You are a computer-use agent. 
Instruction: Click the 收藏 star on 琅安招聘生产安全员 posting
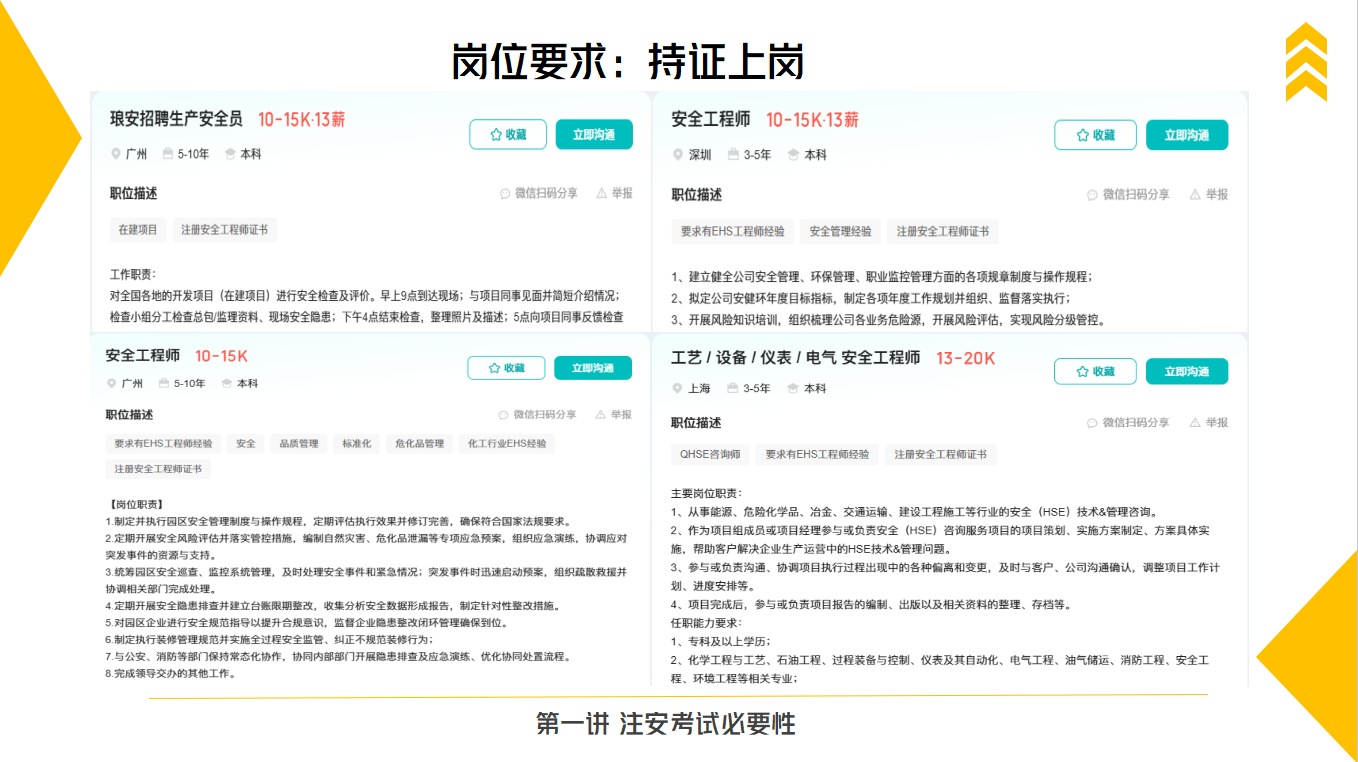508,134
